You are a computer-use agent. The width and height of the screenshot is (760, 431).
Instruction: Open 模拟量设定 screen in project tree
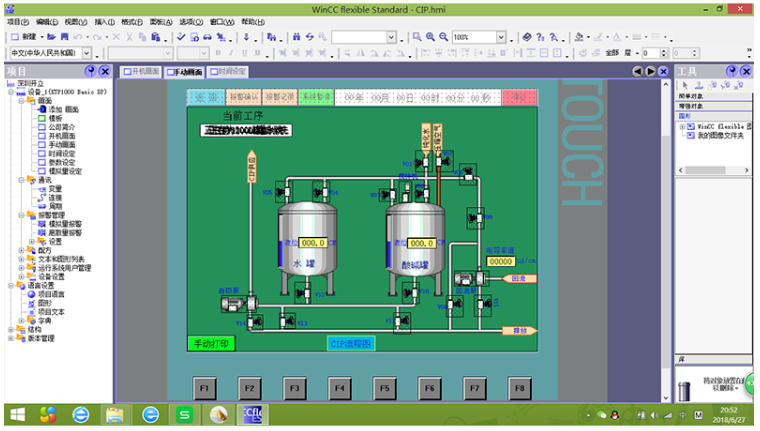pos(65,171)
